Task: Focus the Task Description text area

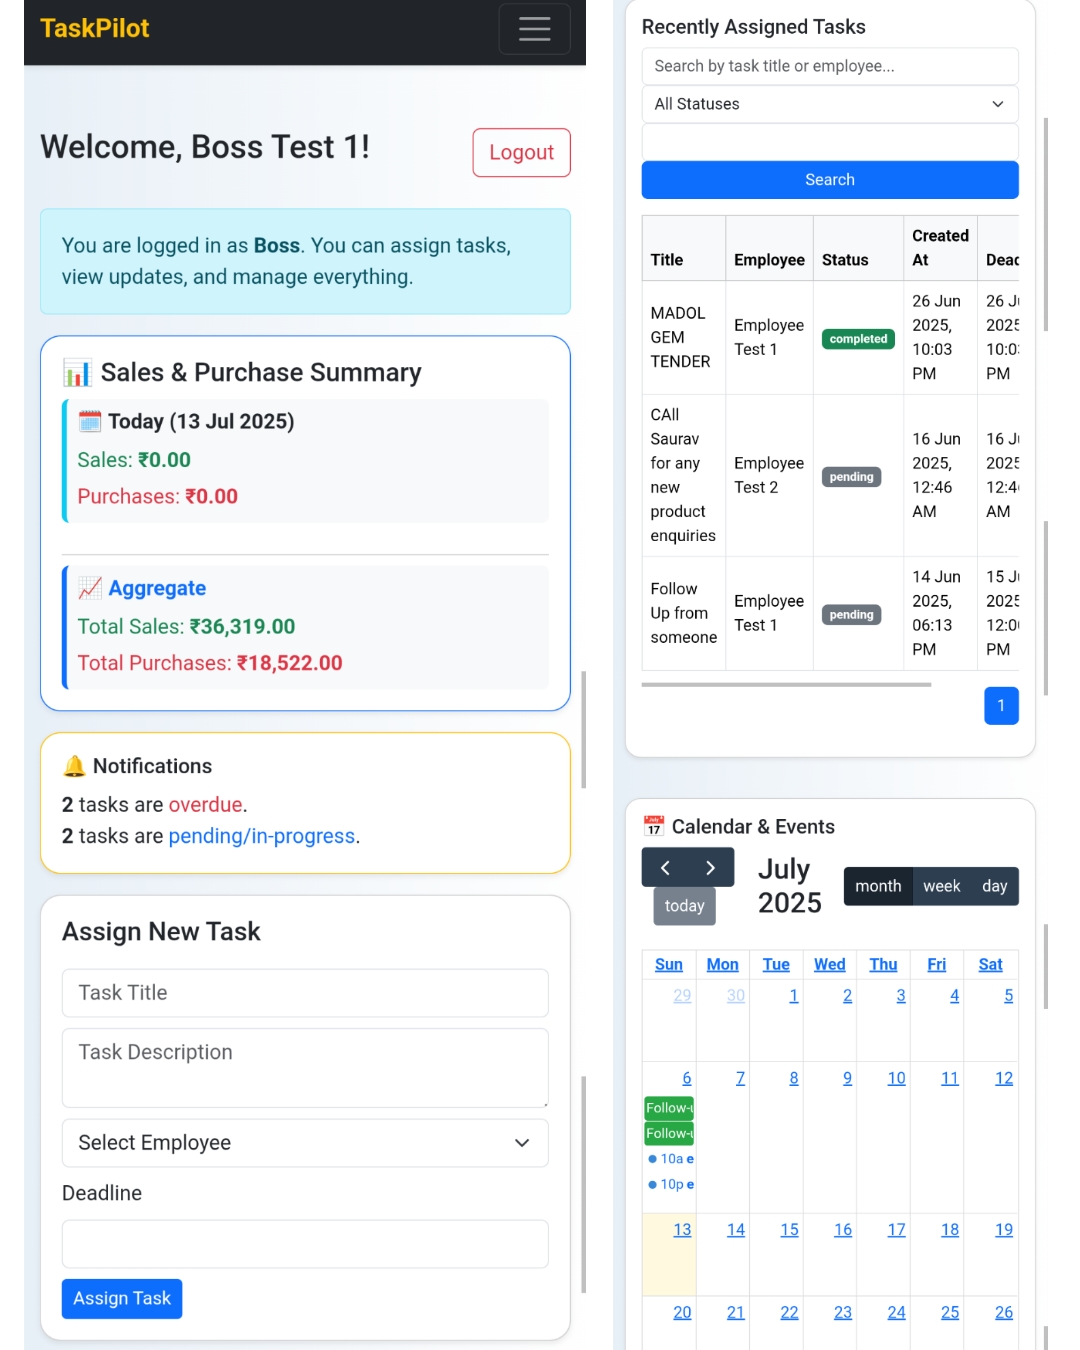Action: (305, 1068)
